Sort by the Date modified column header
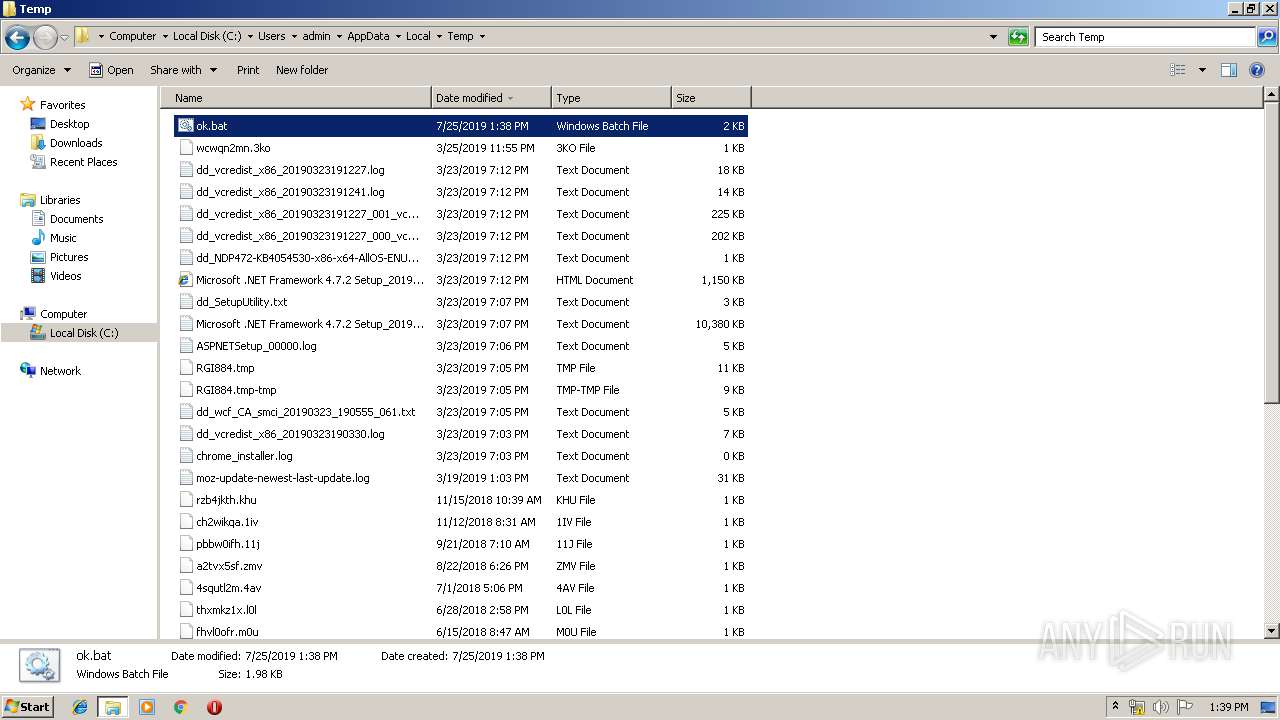The height and width of the screenshot is (720, 1280). pos(491,98)
